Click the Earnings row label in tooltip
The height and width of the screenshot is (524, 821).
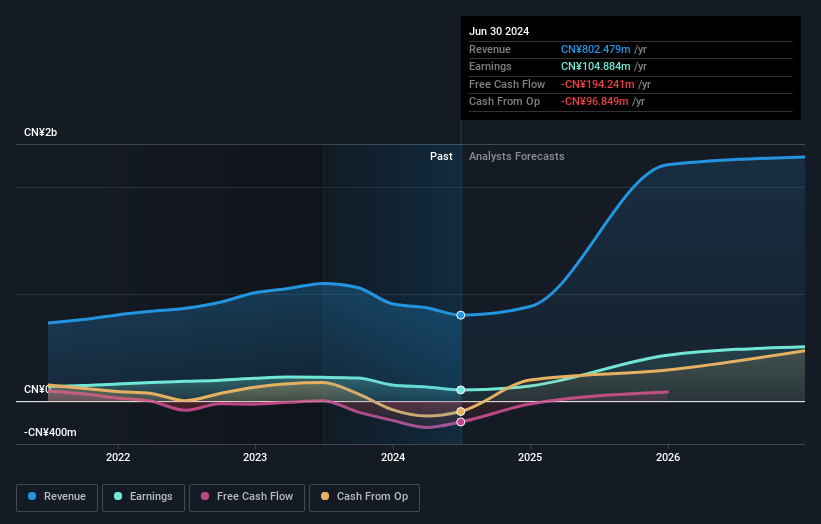pyautogui.click(x=490, y=66)
